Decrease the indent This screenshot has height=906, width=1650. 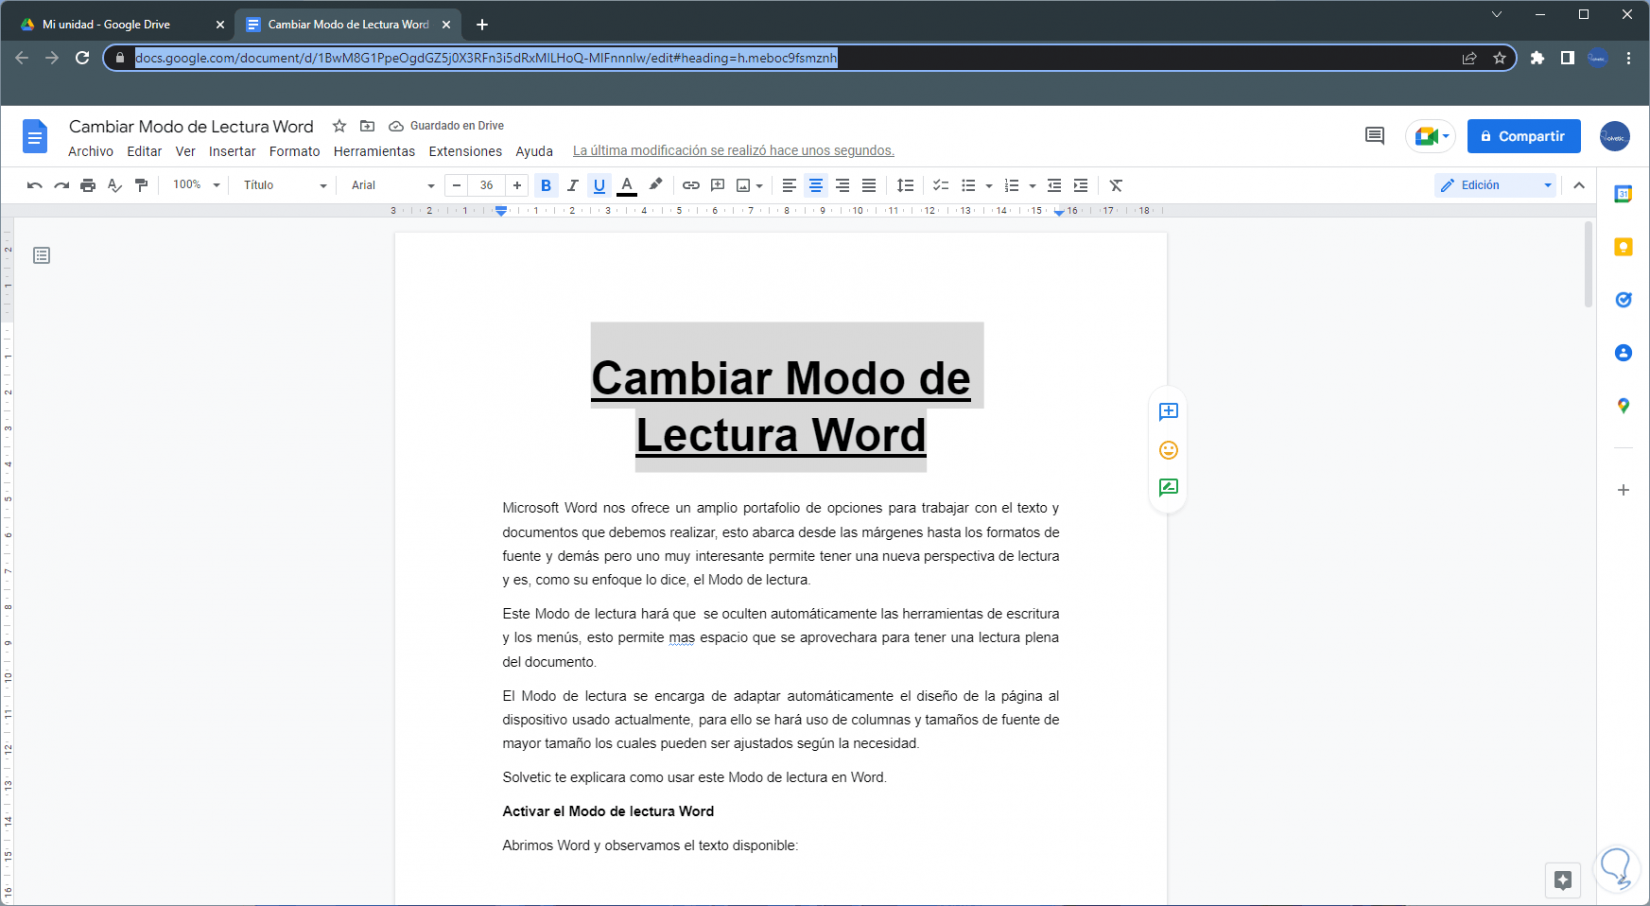coord(1054,185)
